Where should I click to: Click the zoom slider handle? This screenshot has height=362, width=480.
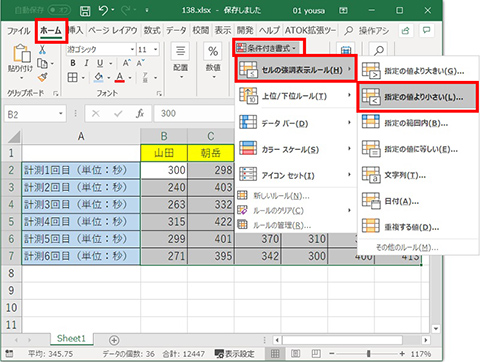(x=368, y=353)
